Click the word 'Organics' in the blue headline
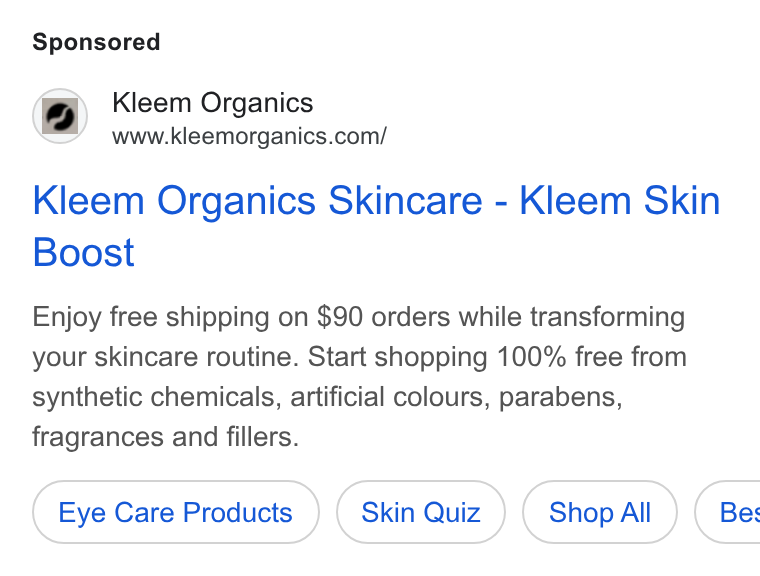Screen dimensions: 760x576 coord(237,202)
